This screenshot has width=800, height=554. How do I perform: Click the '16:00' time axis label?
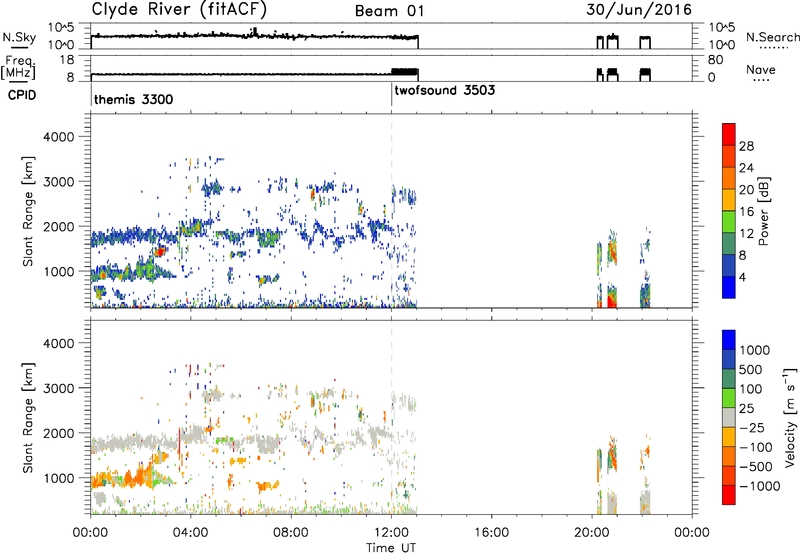pos(491,533)
